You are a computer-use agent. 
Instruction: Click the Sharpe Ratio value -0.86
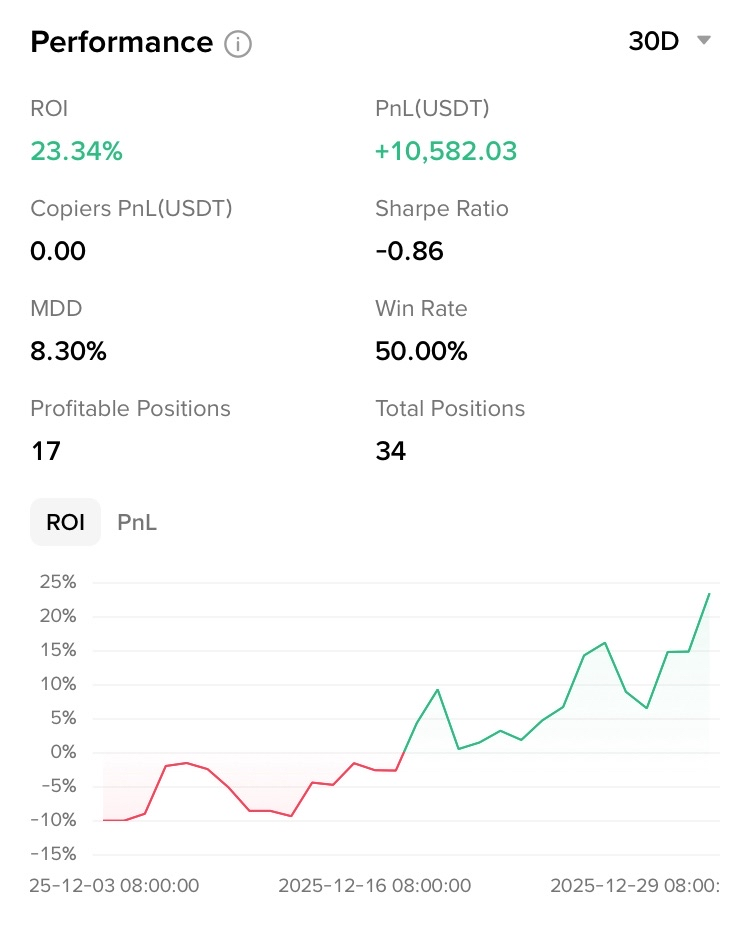(x=409, y=251)
